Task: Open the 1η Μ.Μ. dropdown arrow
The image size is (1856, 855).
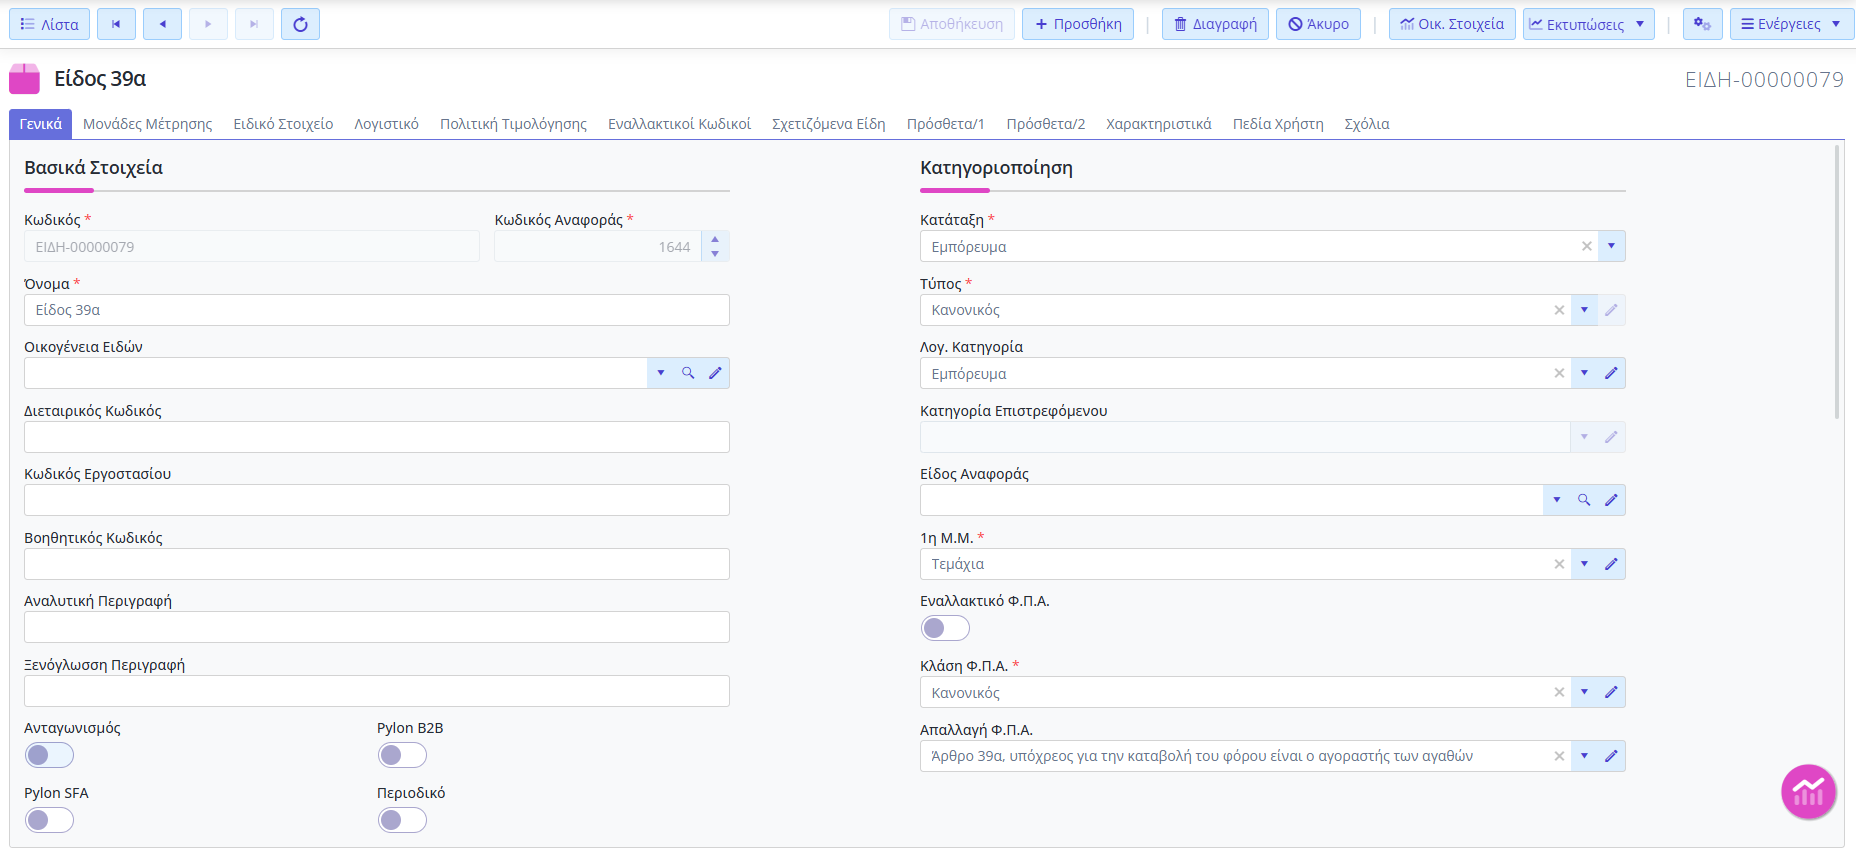Action: [1584, 564]
